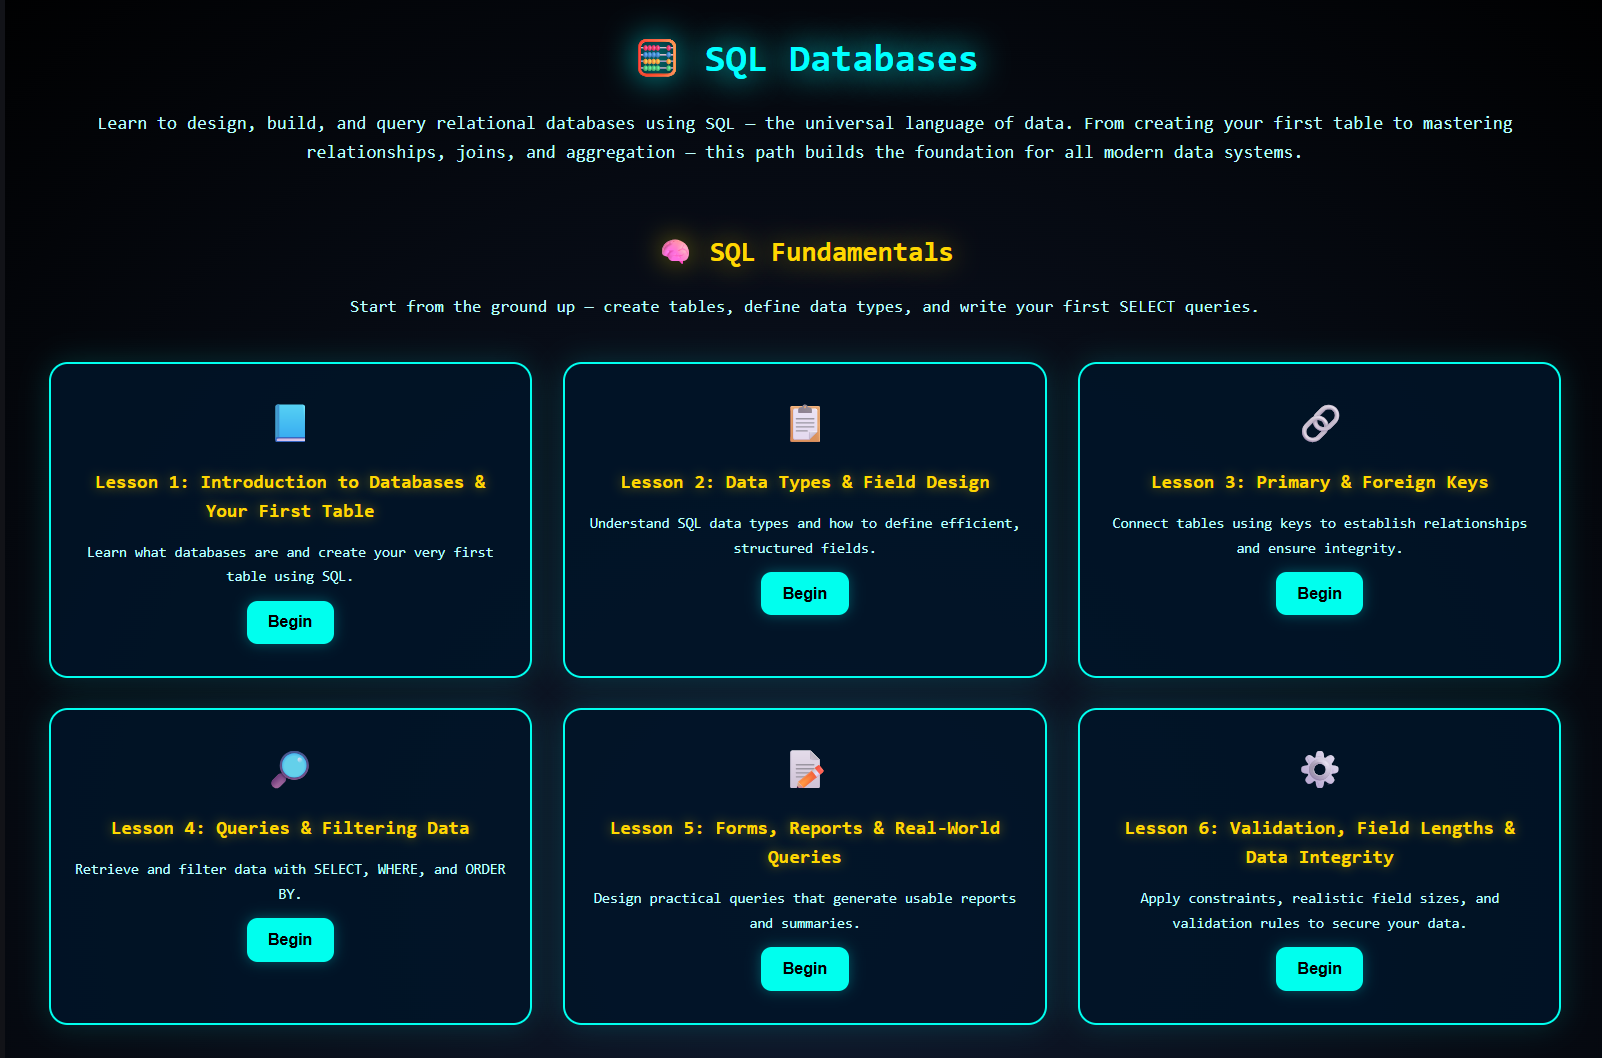1602x1058 pixels.
Task: Select the blue book icon on Lesson 1 card
Action: pyautogui.click(x=290, y=423)
